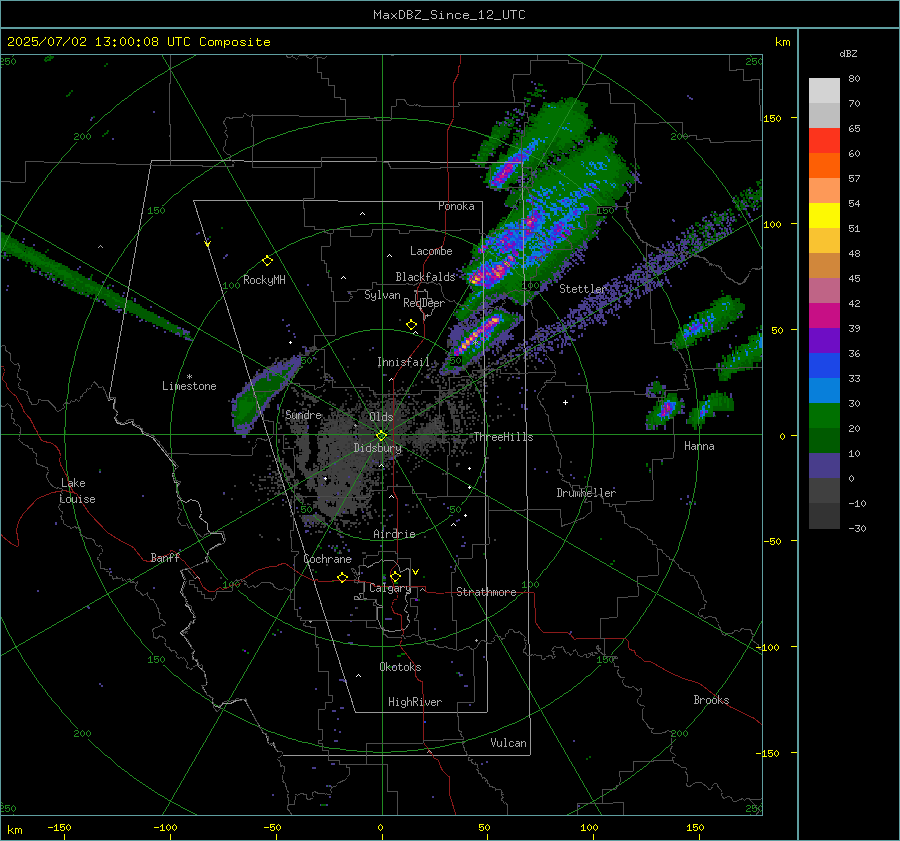Click the Blackfalds city label

point(425,277)
